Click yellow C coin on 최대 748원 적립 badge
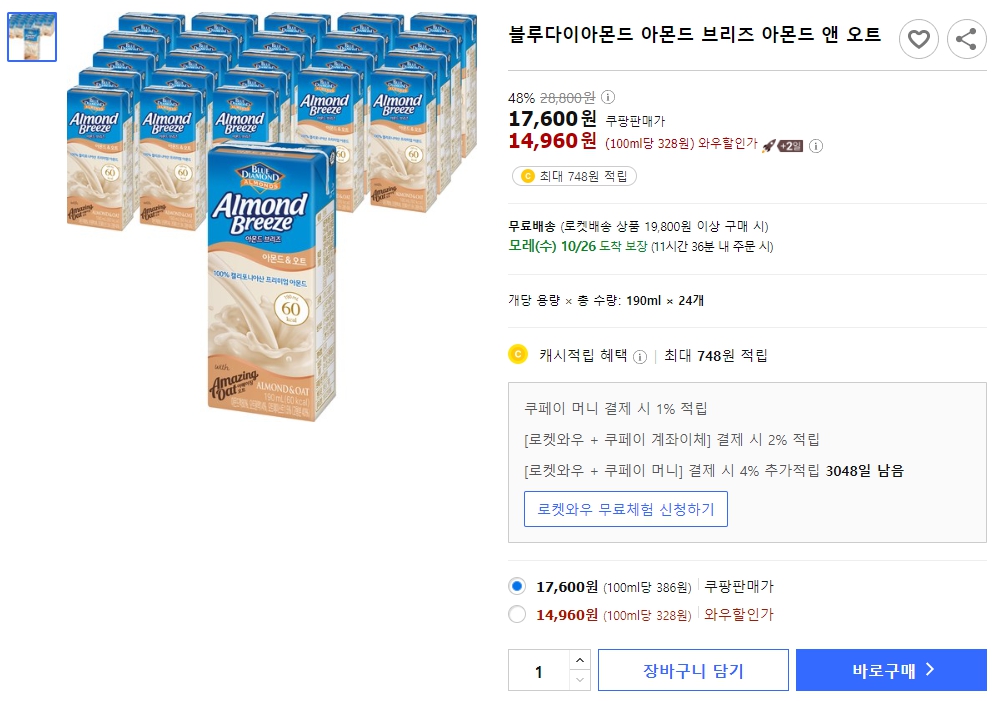The image size is (996, 701). [x=530, y=174]
